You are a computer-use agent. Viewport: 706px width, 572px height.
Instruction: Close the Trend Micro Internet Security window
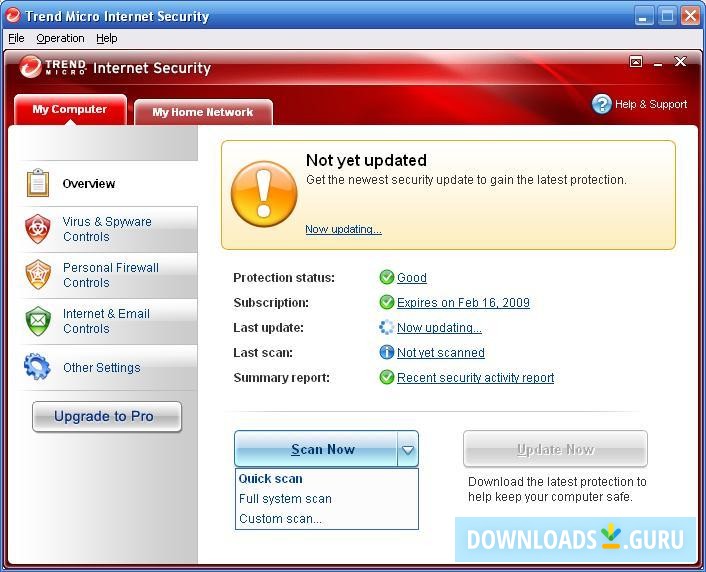[690, 16]
